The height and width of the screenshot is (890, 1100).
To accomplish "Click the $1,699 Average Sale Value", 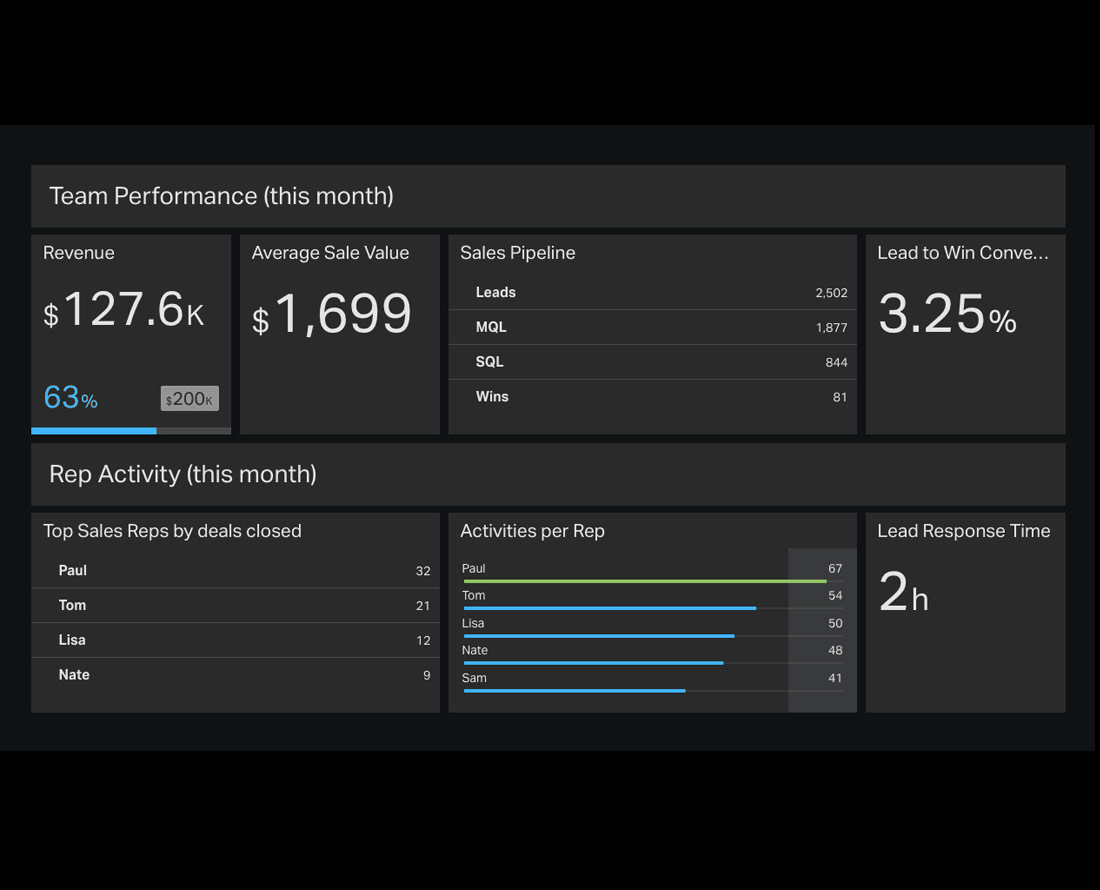I will click(331, 315).
